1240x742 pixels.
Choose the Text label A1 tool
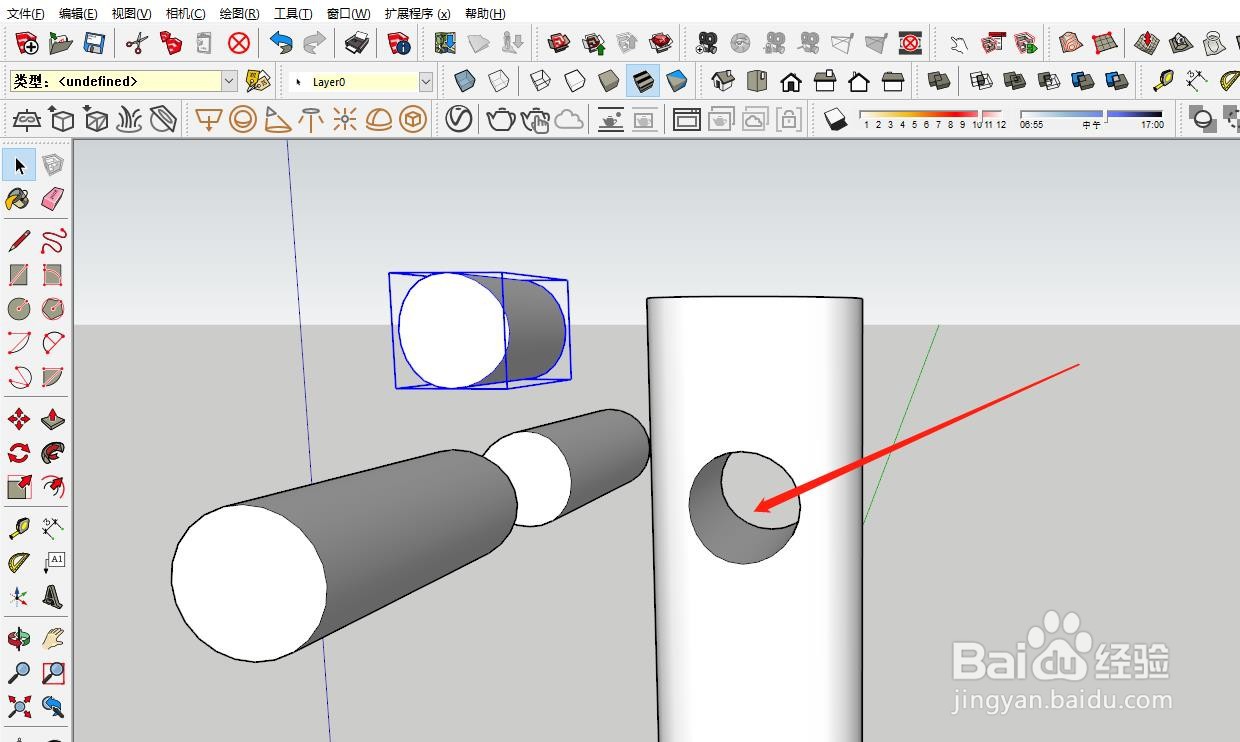tap(53, 563)
